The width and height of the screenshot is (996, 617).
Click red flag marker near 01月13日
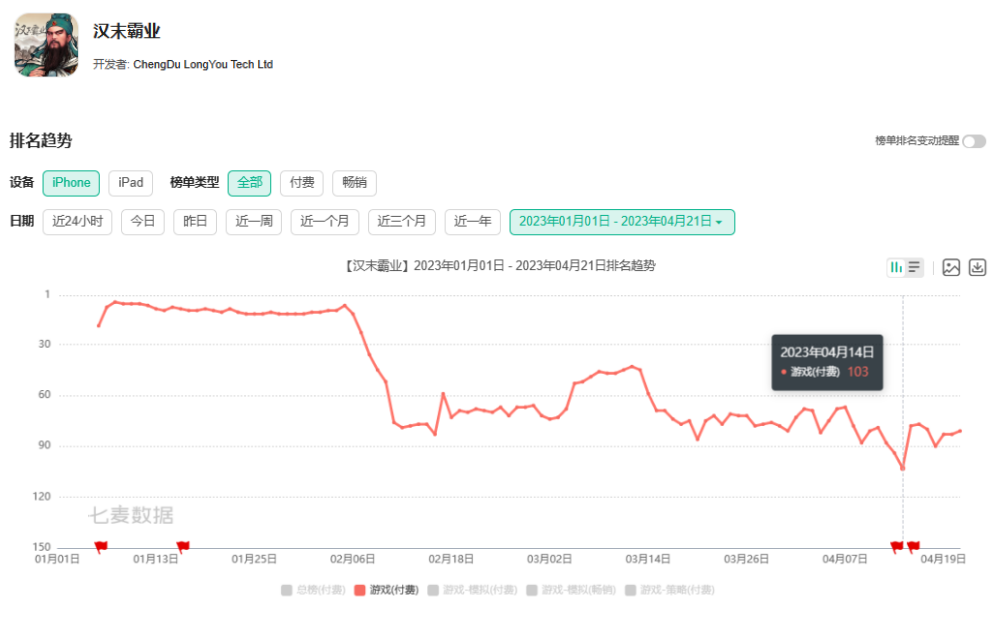click(x=183, y=546)
